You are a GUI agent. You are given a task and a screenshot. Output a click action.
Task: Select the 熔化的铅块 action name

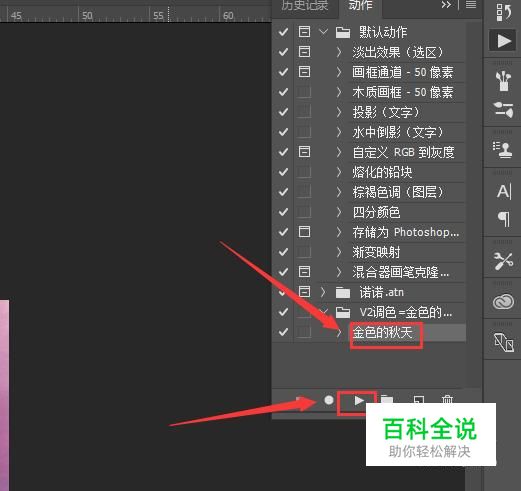(382, 172)
